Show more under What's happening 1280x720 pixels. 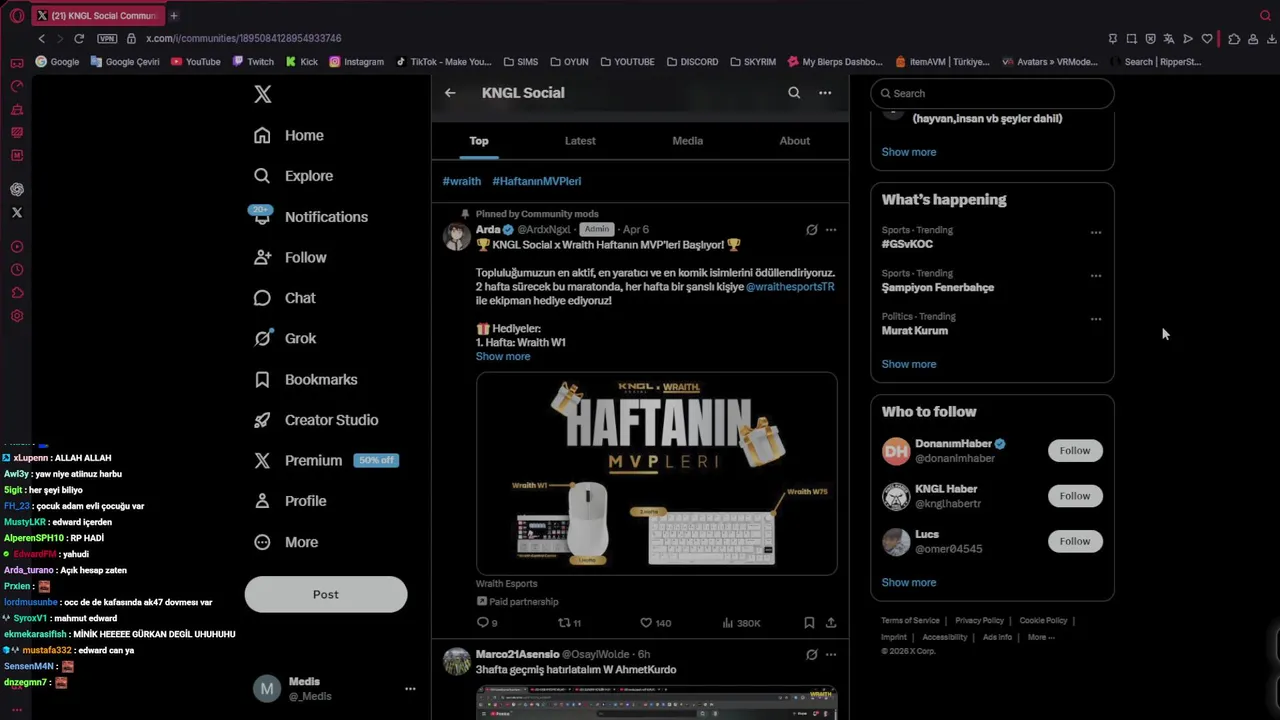[x=909, y=365]
